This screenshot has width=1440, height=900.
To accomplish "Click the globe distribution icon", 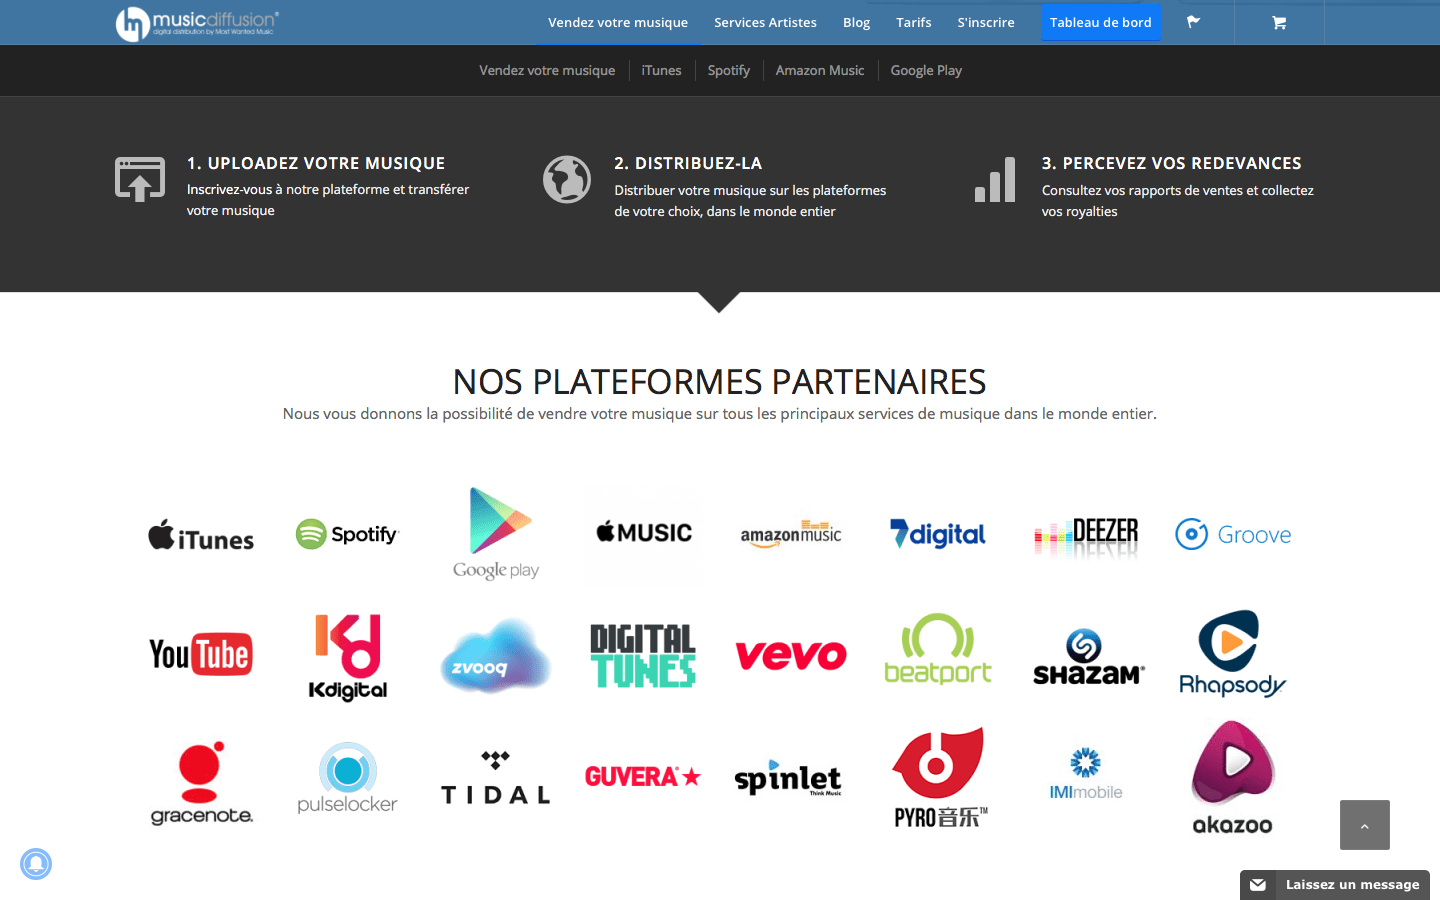I will (x=567, y=179).
